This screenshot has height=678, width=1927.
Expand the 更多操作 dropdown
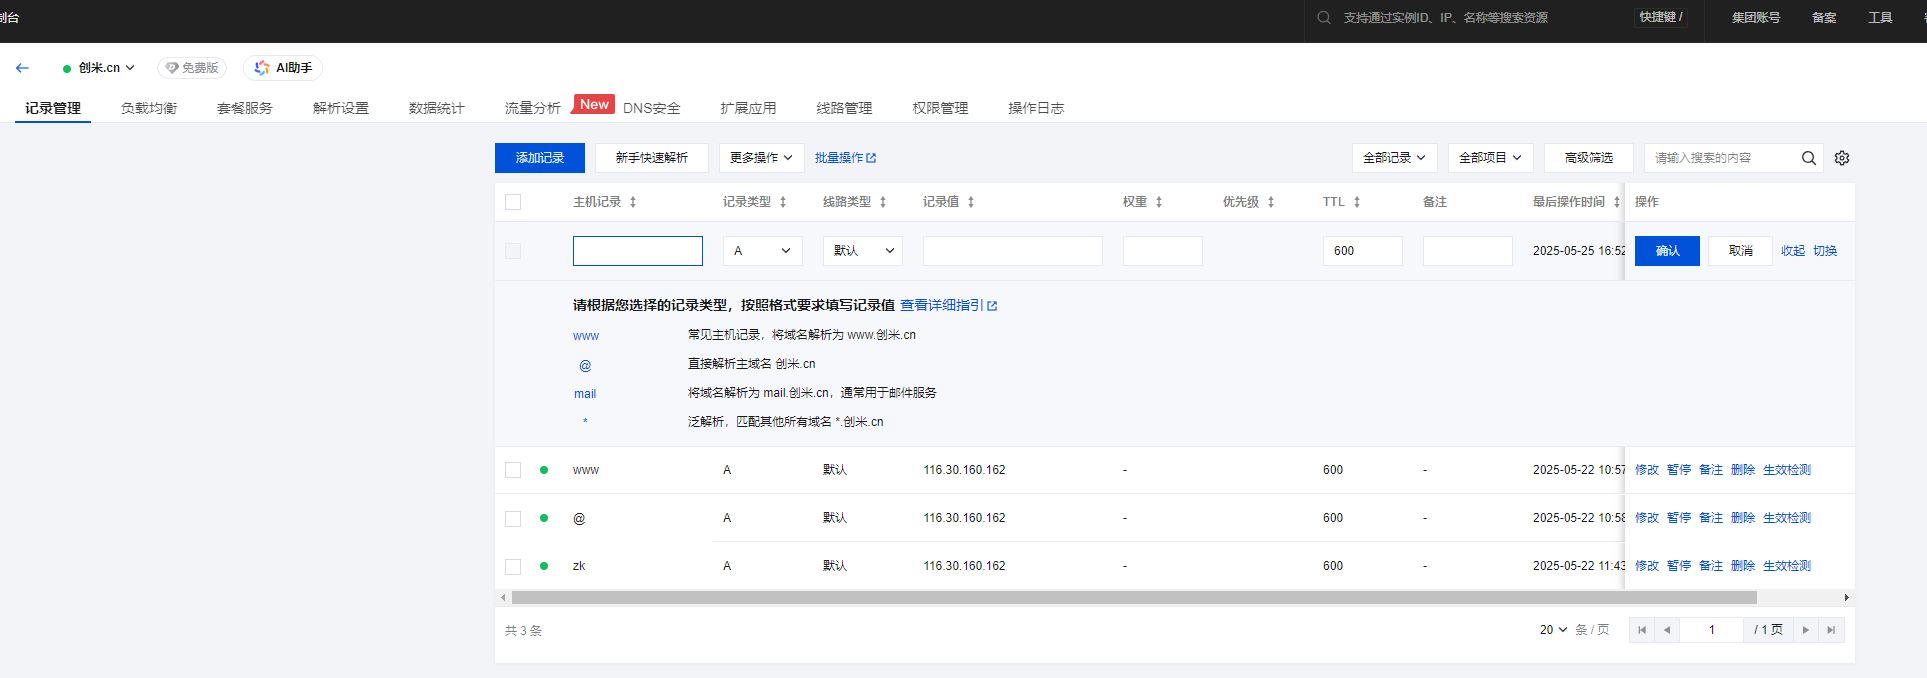pyautogui.click(x=760, y=158)
